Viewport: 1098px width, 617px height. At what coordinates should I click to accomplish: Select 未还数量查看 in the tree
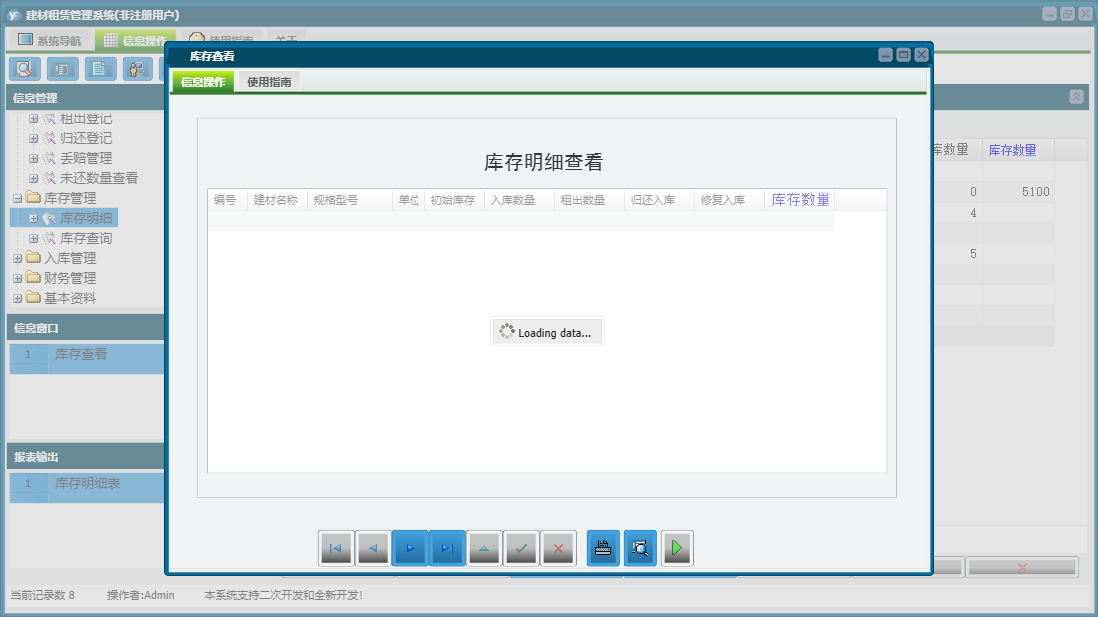[99, 178]
